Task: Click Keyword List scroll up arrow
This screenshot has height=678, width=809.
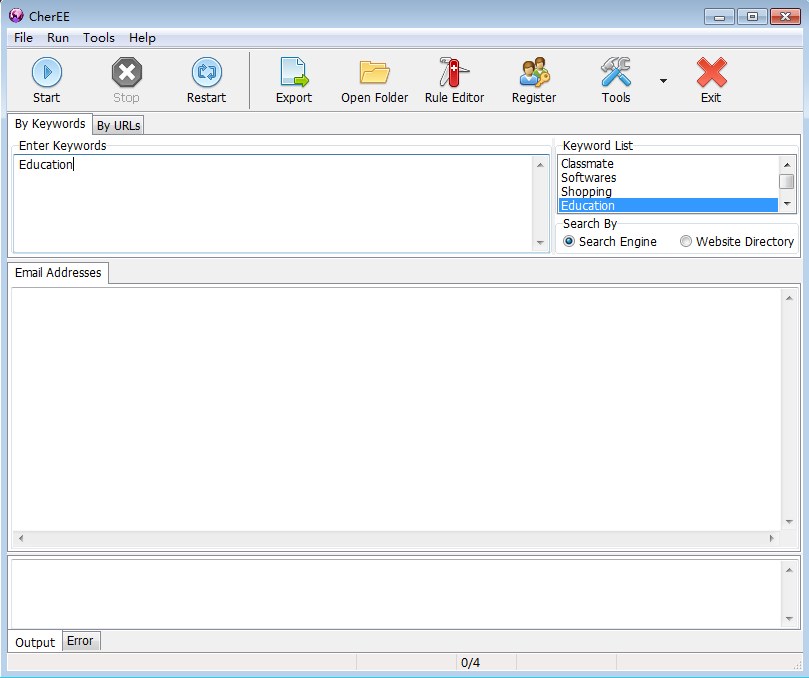Action: tap(787, 165)
